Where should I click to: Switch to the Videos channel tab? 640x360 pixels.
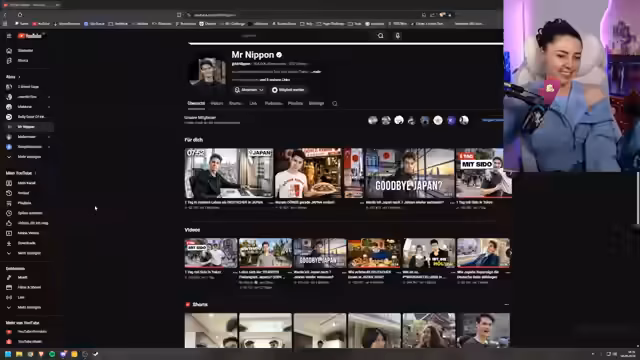pyautogui.click(x=217, y=104)
